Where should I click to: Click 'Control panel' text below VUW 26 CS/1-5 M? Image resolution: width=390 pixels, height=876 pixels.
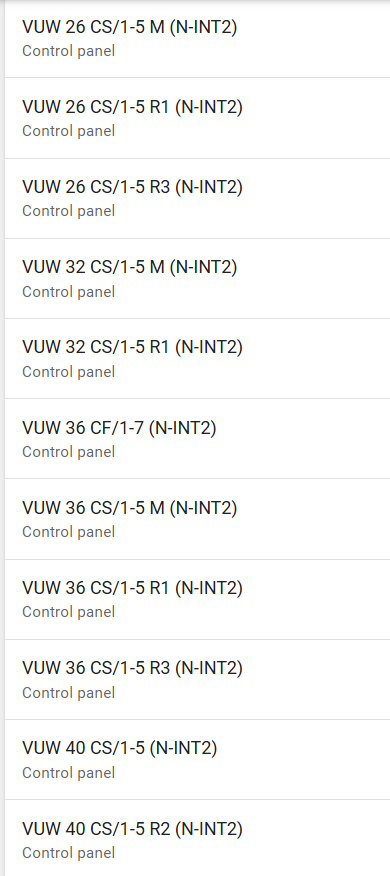(x=68, y=51)
